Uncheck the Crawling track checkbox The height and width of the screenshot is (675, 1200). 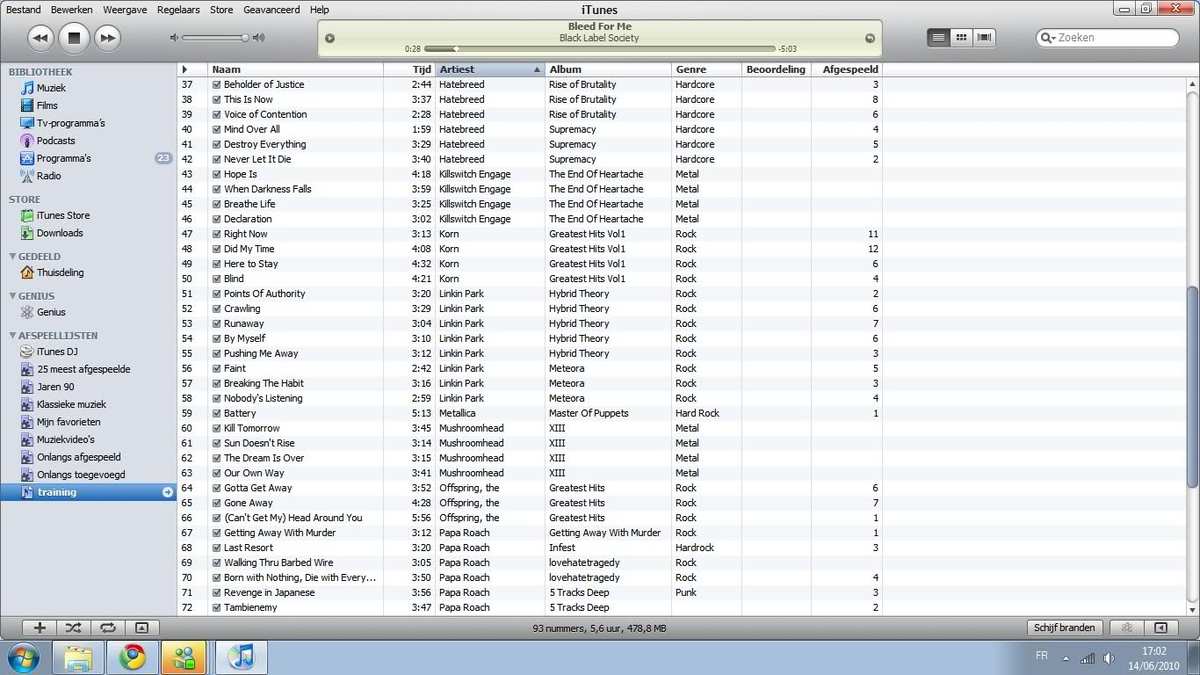click(216, 309)
